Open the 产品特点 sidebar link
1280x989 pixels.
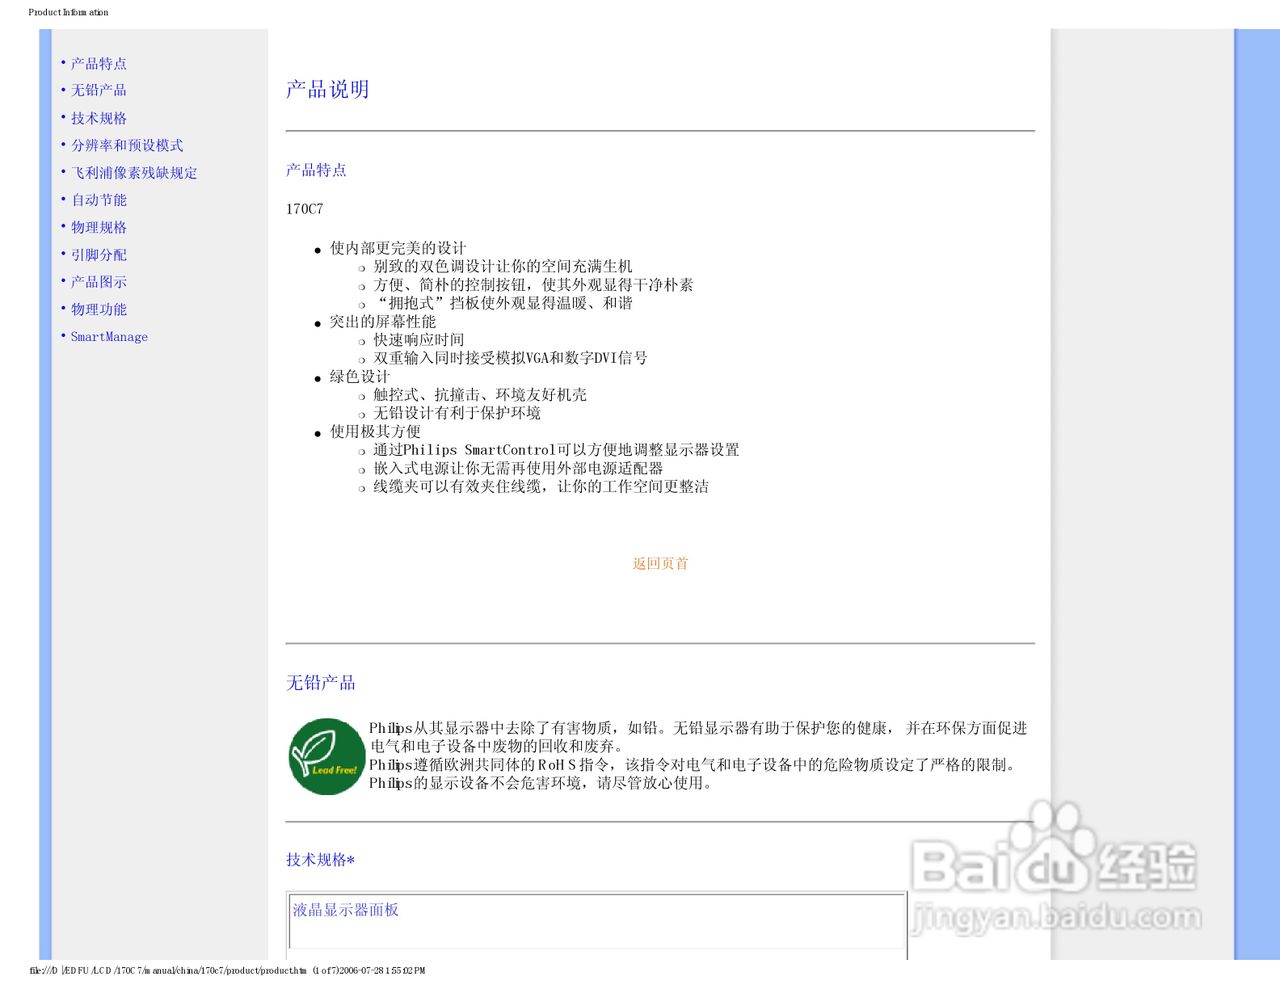point(99,64)
